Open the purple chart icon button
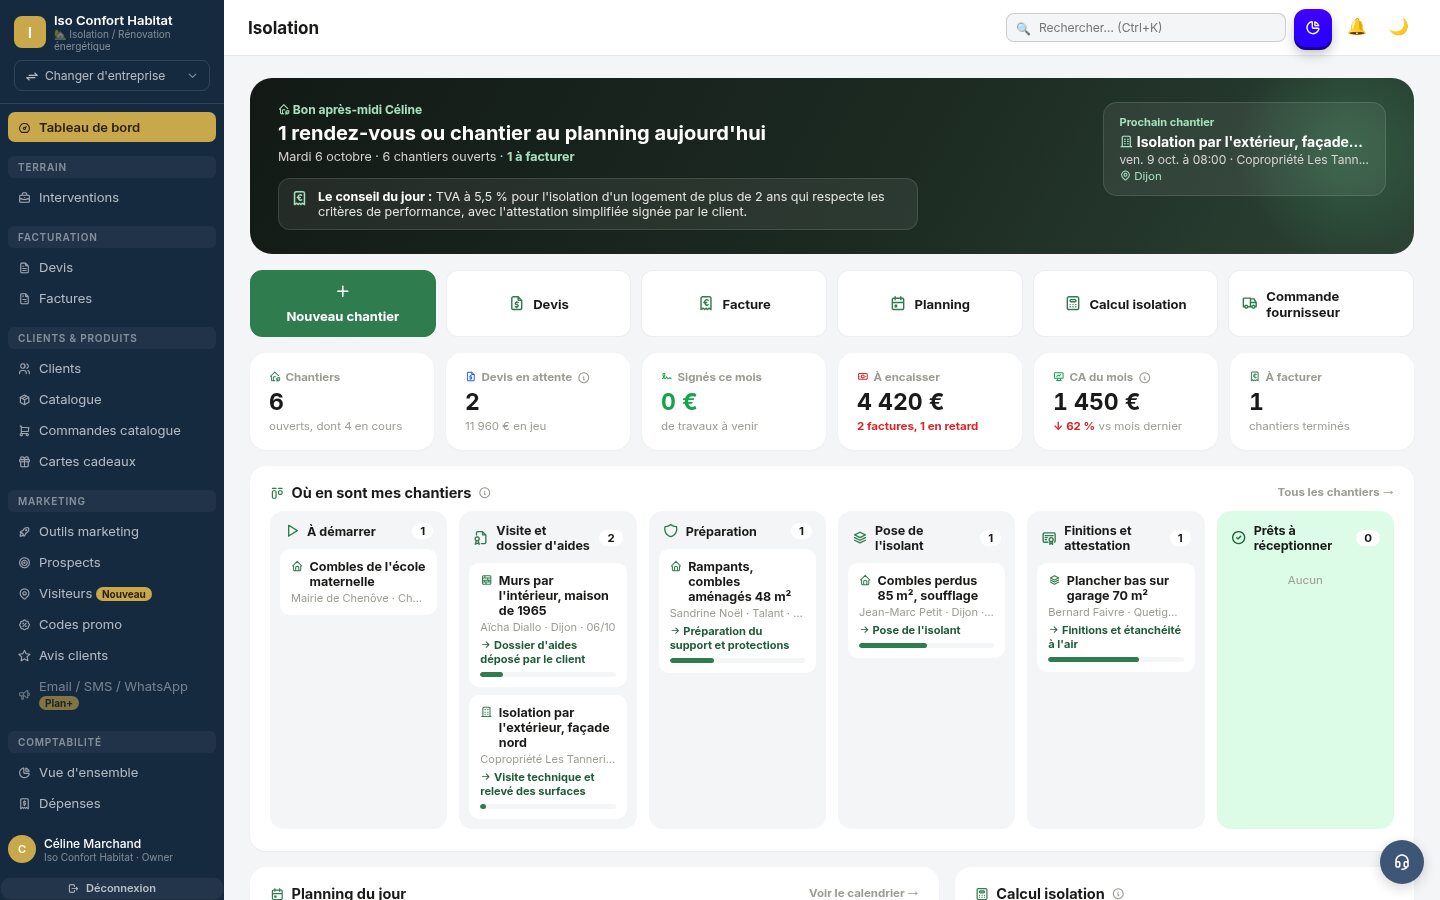Viewport: 1440px width, 900px height. pyautogui.click(x=1313, y=28)
